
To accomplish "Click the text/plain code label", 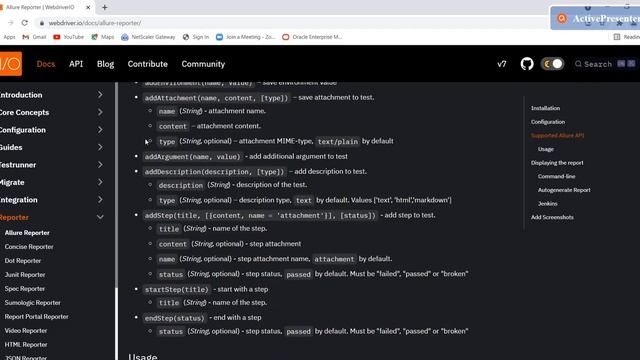I will 338,142.
